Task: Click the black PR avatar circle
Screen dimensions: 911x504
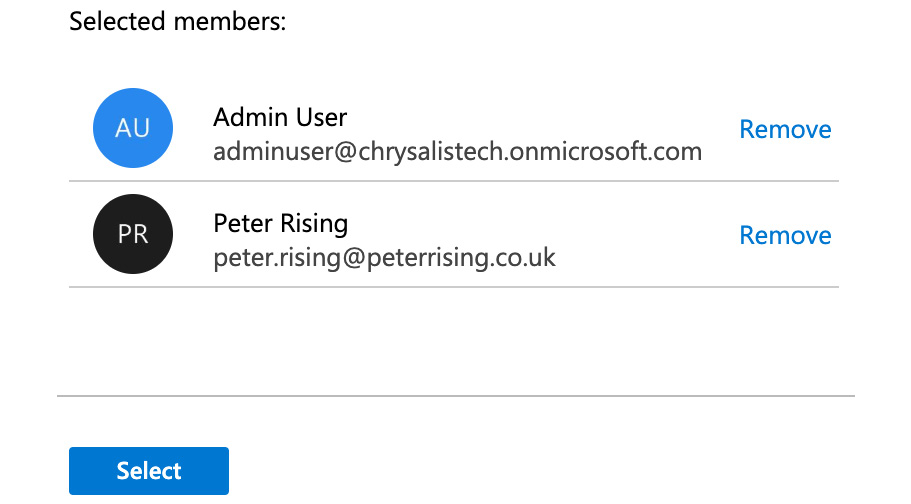Action: (x=133, y=234)
